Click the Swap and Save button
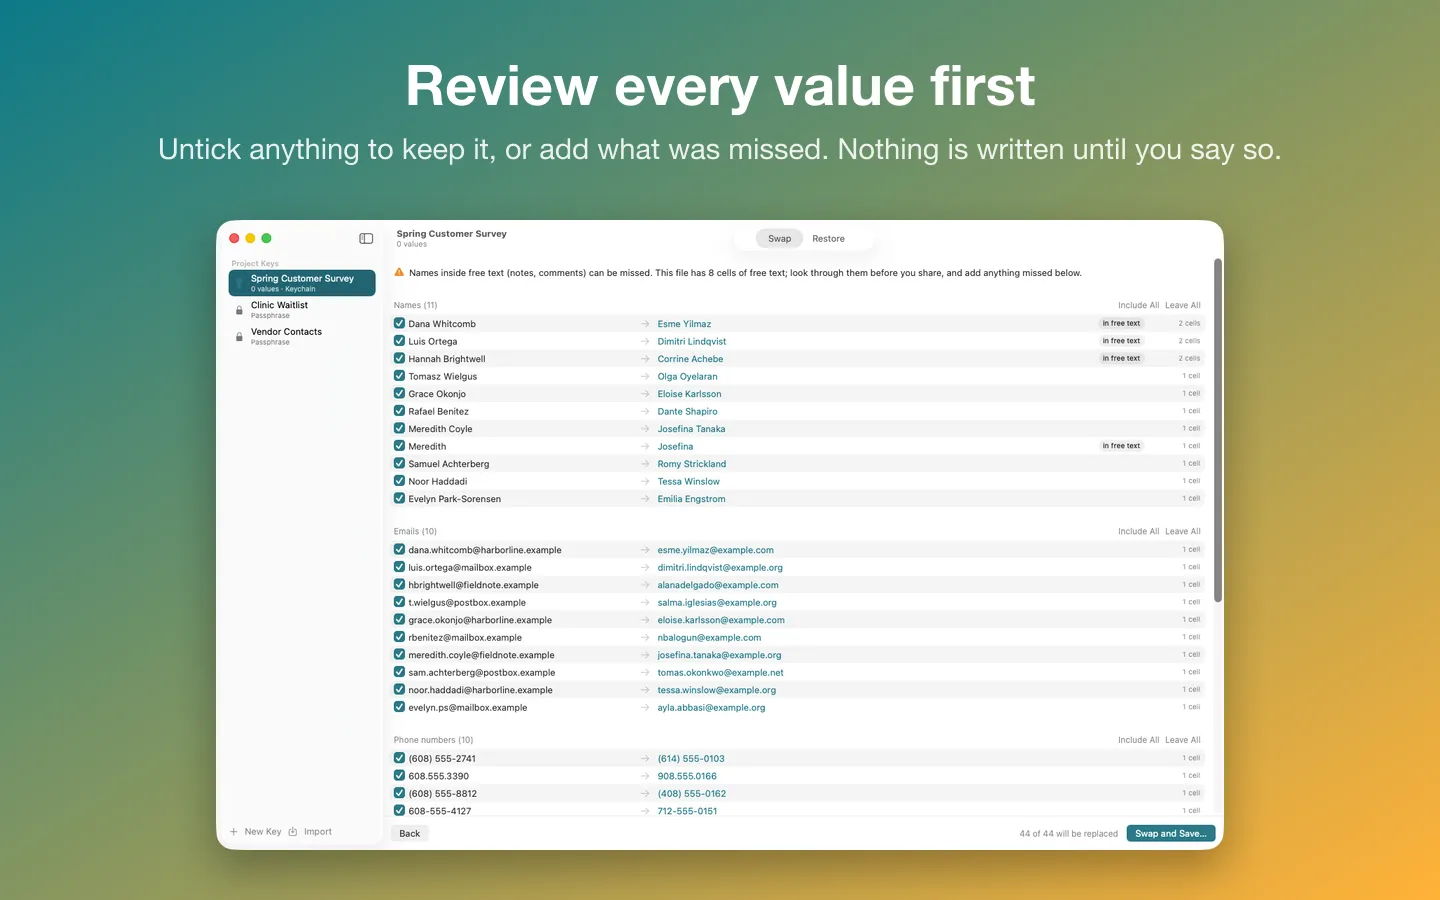This screenshot has height=900, width=1440. click(1170, 833)
